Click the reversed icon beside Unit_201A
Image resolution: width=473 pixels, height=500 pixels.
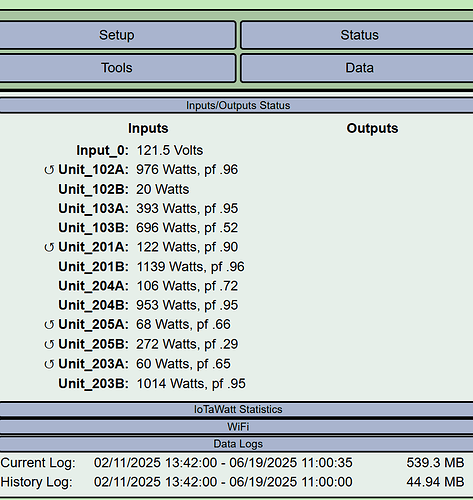click(x=49, y=248)
